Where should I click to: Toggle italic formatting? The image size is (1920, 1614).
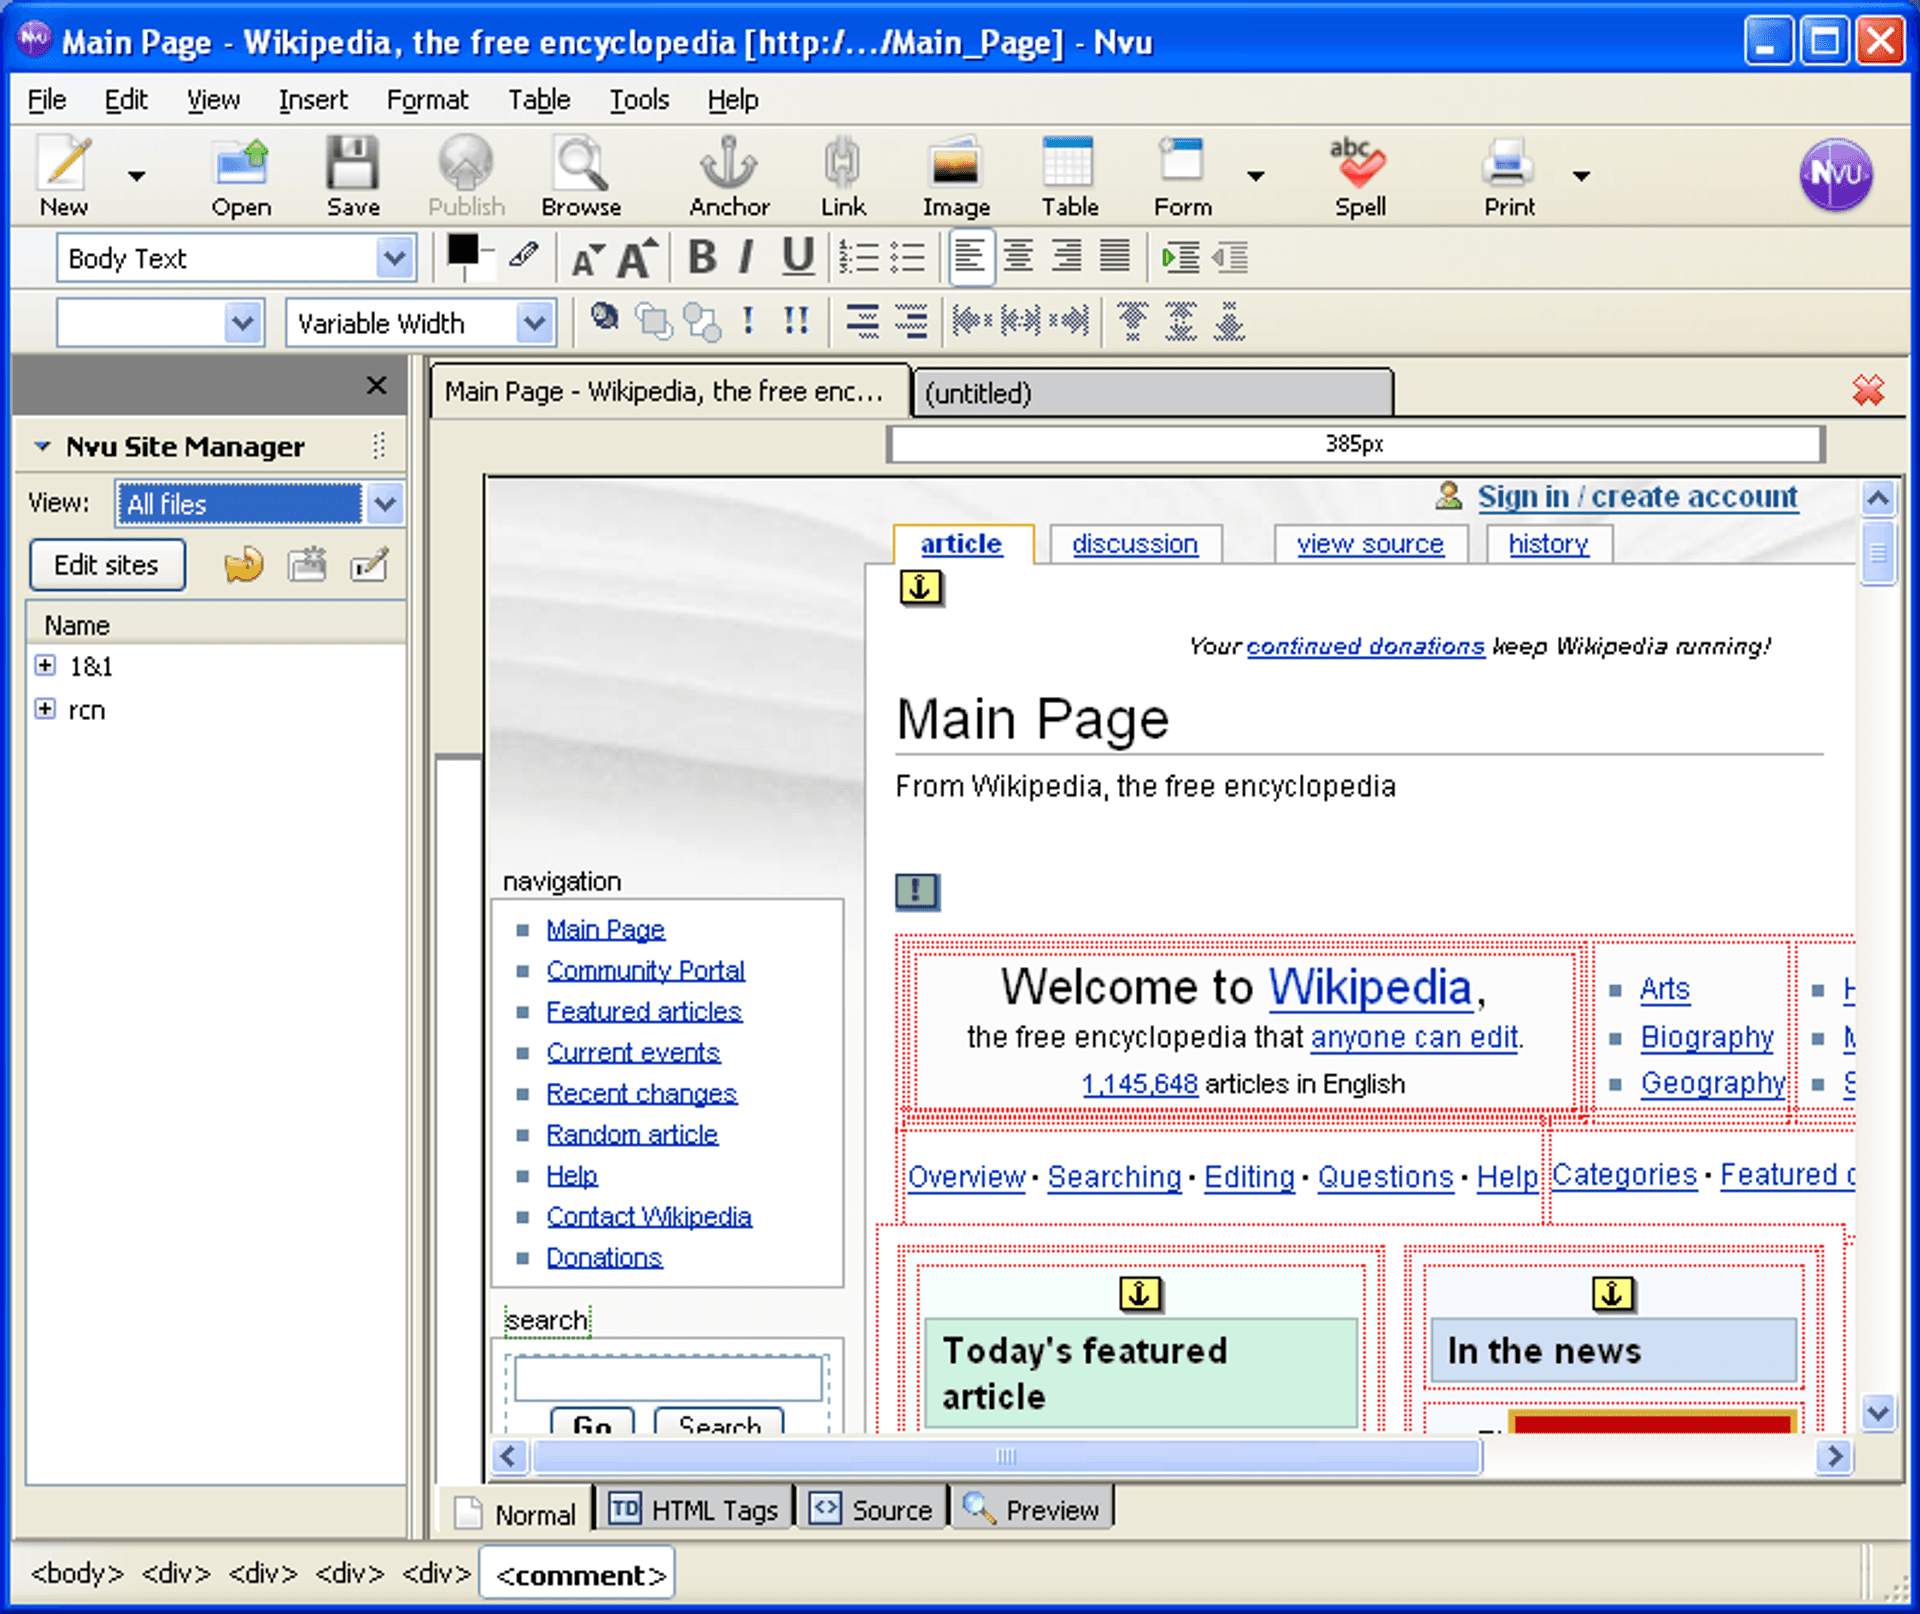(745, 258)
